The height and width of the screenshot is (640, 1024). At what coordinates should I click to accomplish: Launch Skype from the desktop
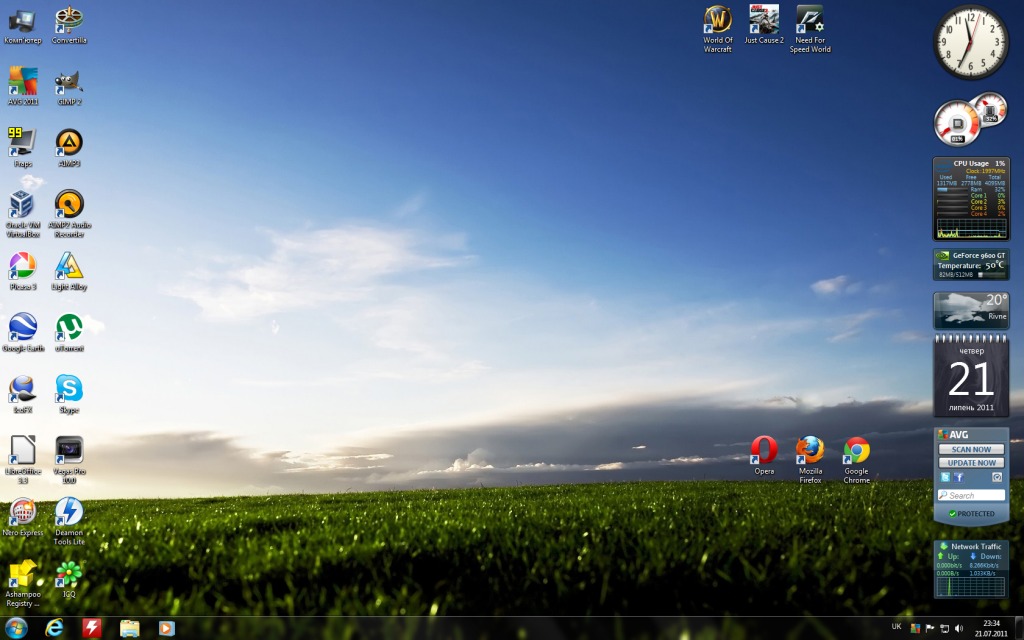click(x=69, y=394)
